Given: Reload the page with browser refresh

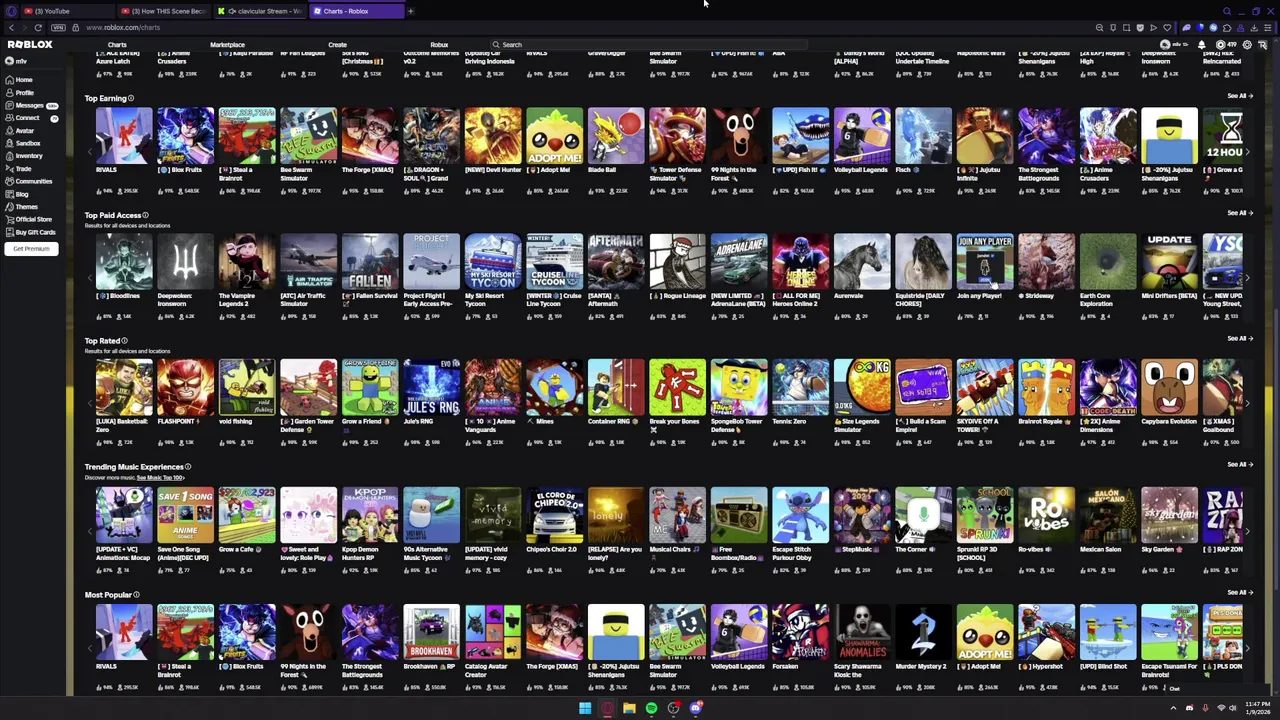Looking at the screenshot, I should point(38,28).
